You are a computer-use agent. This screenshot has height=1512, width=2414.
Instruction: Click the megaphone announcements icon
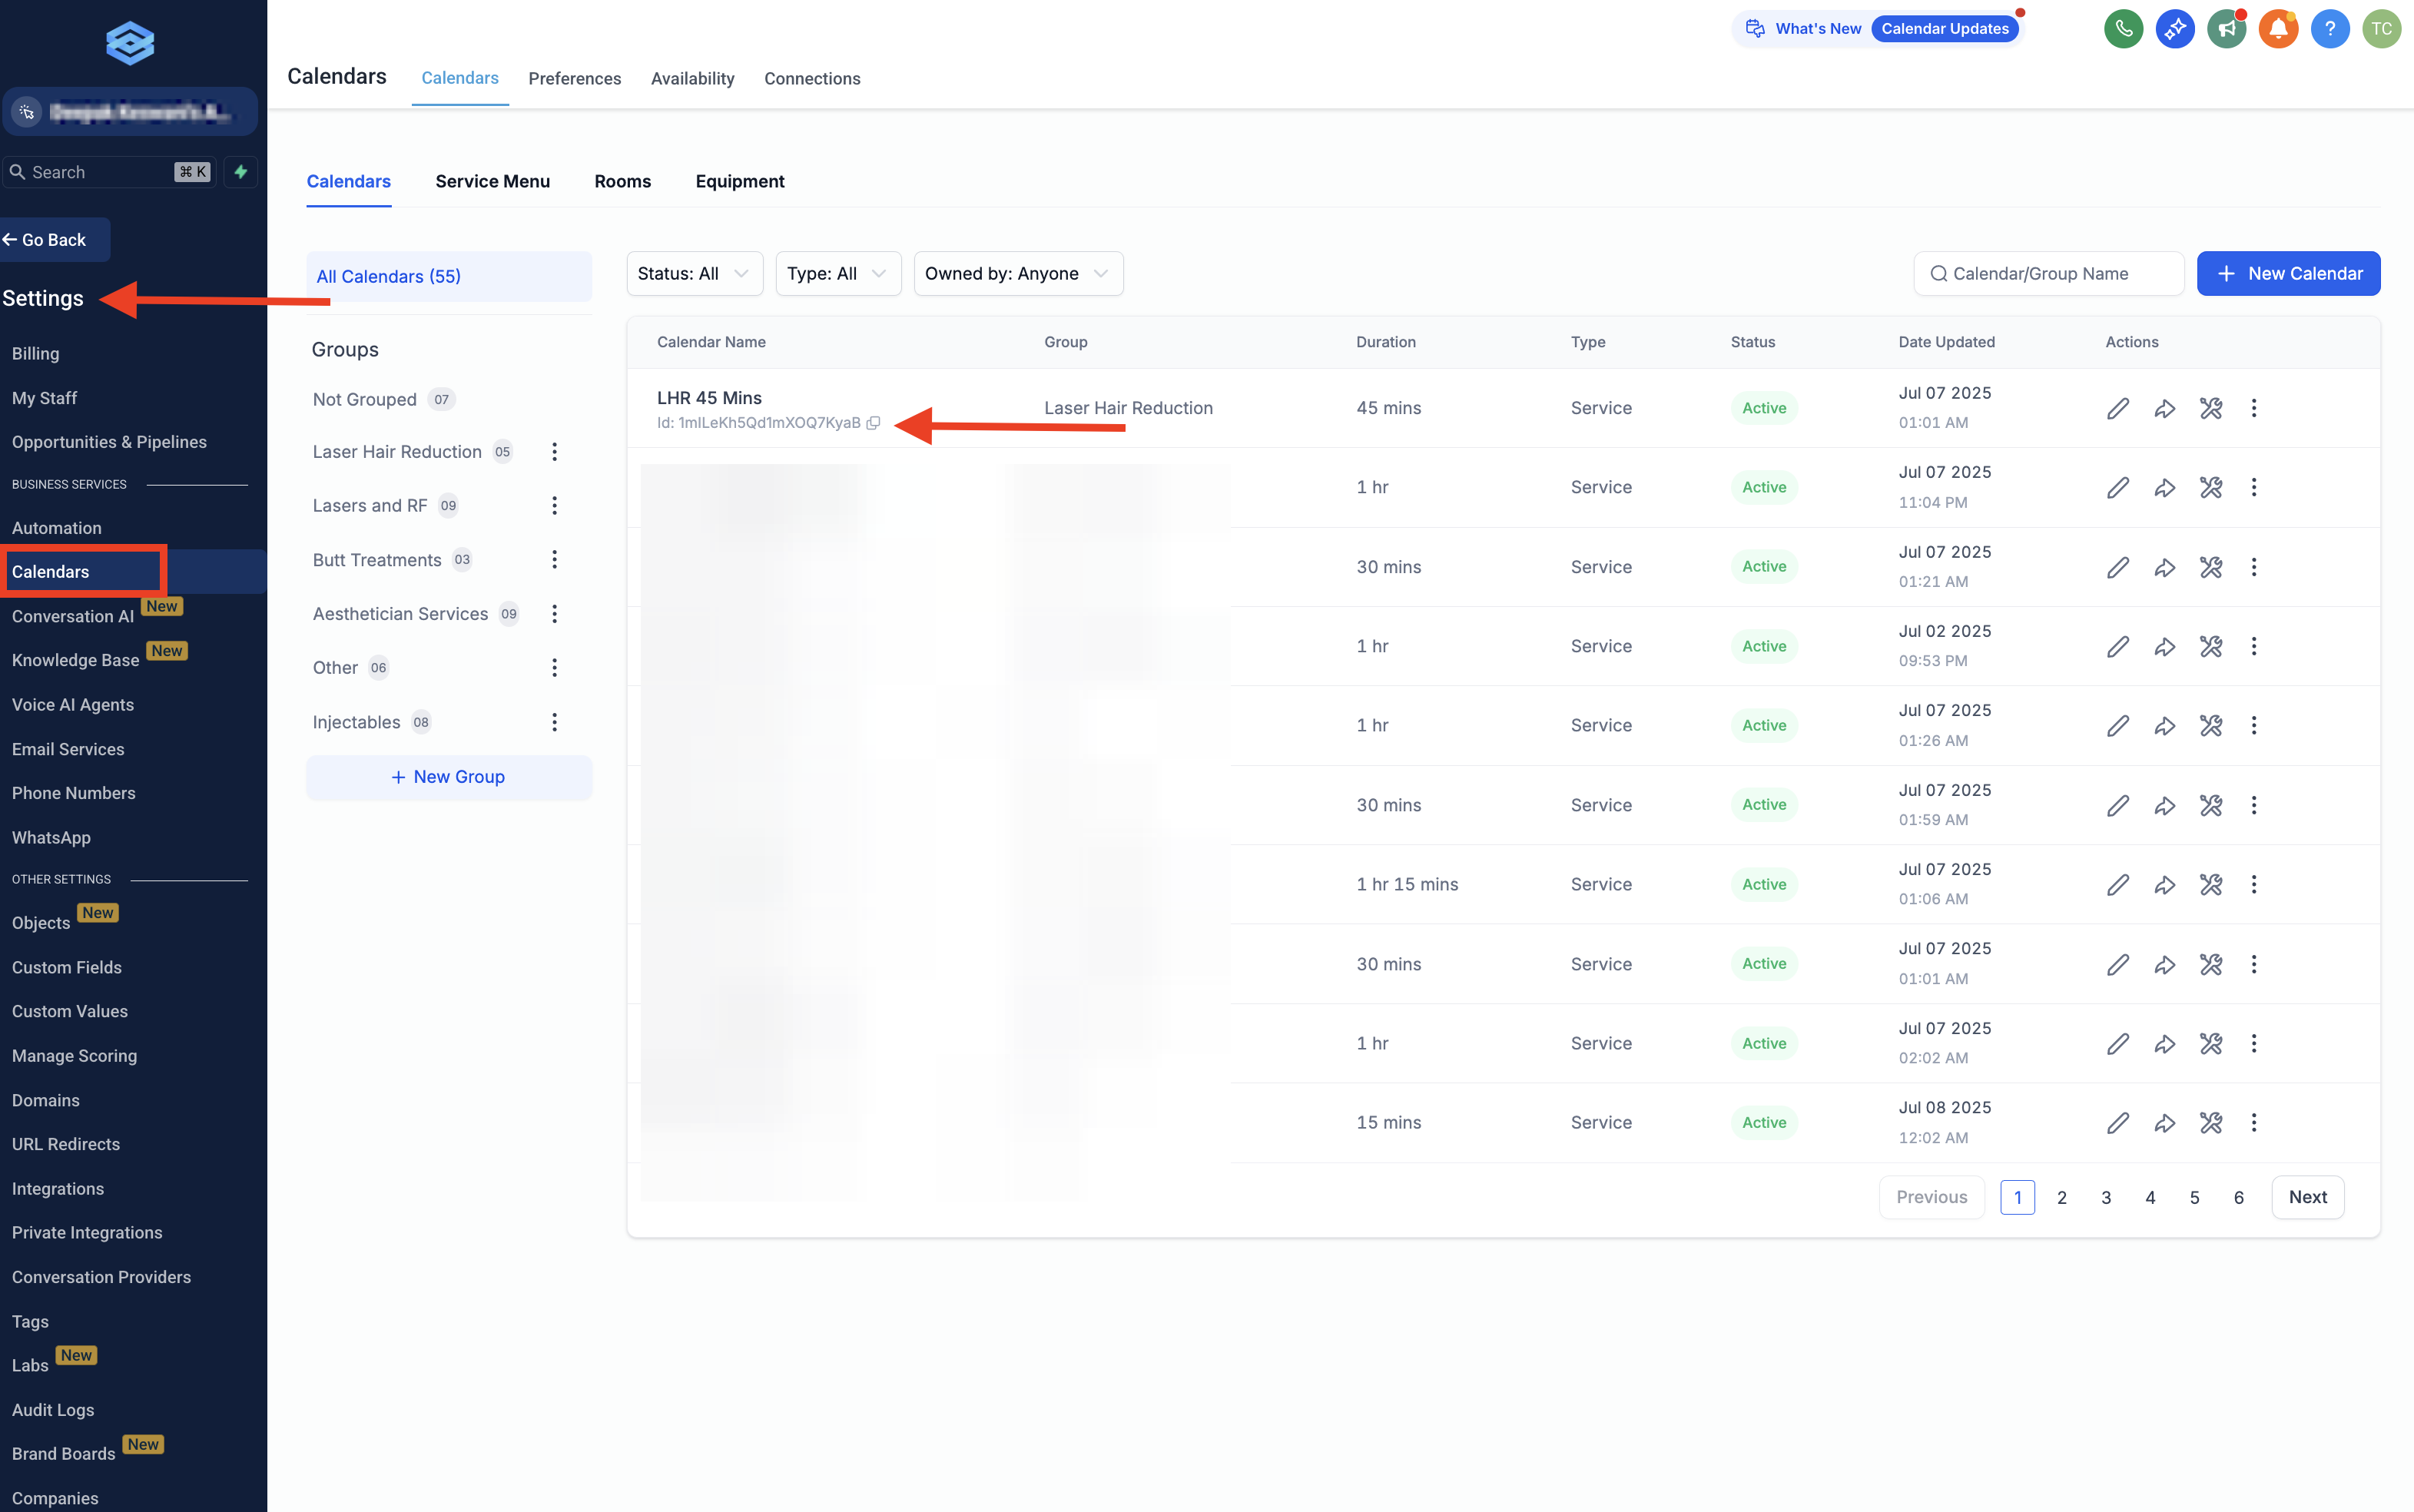coord(2226,28)
